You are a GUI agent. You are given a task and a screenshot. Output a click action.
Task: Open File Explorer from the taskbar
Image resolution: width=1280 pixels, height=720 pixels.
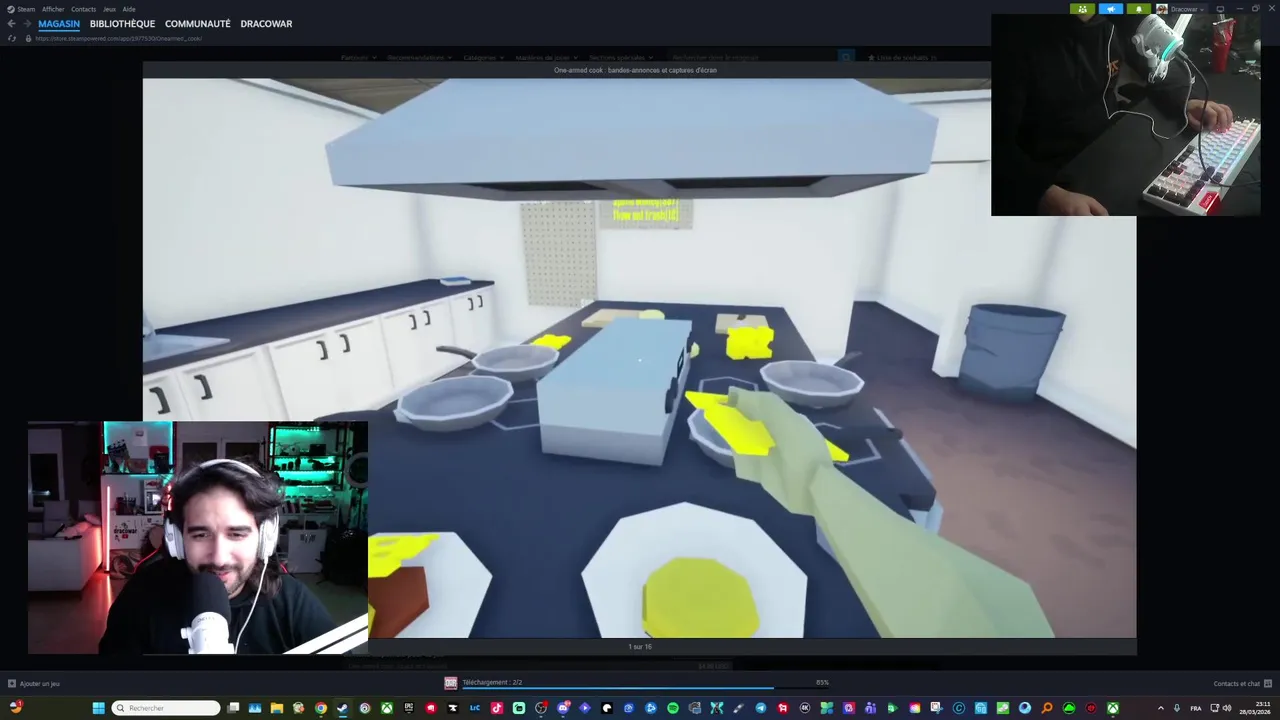point(277,708)
